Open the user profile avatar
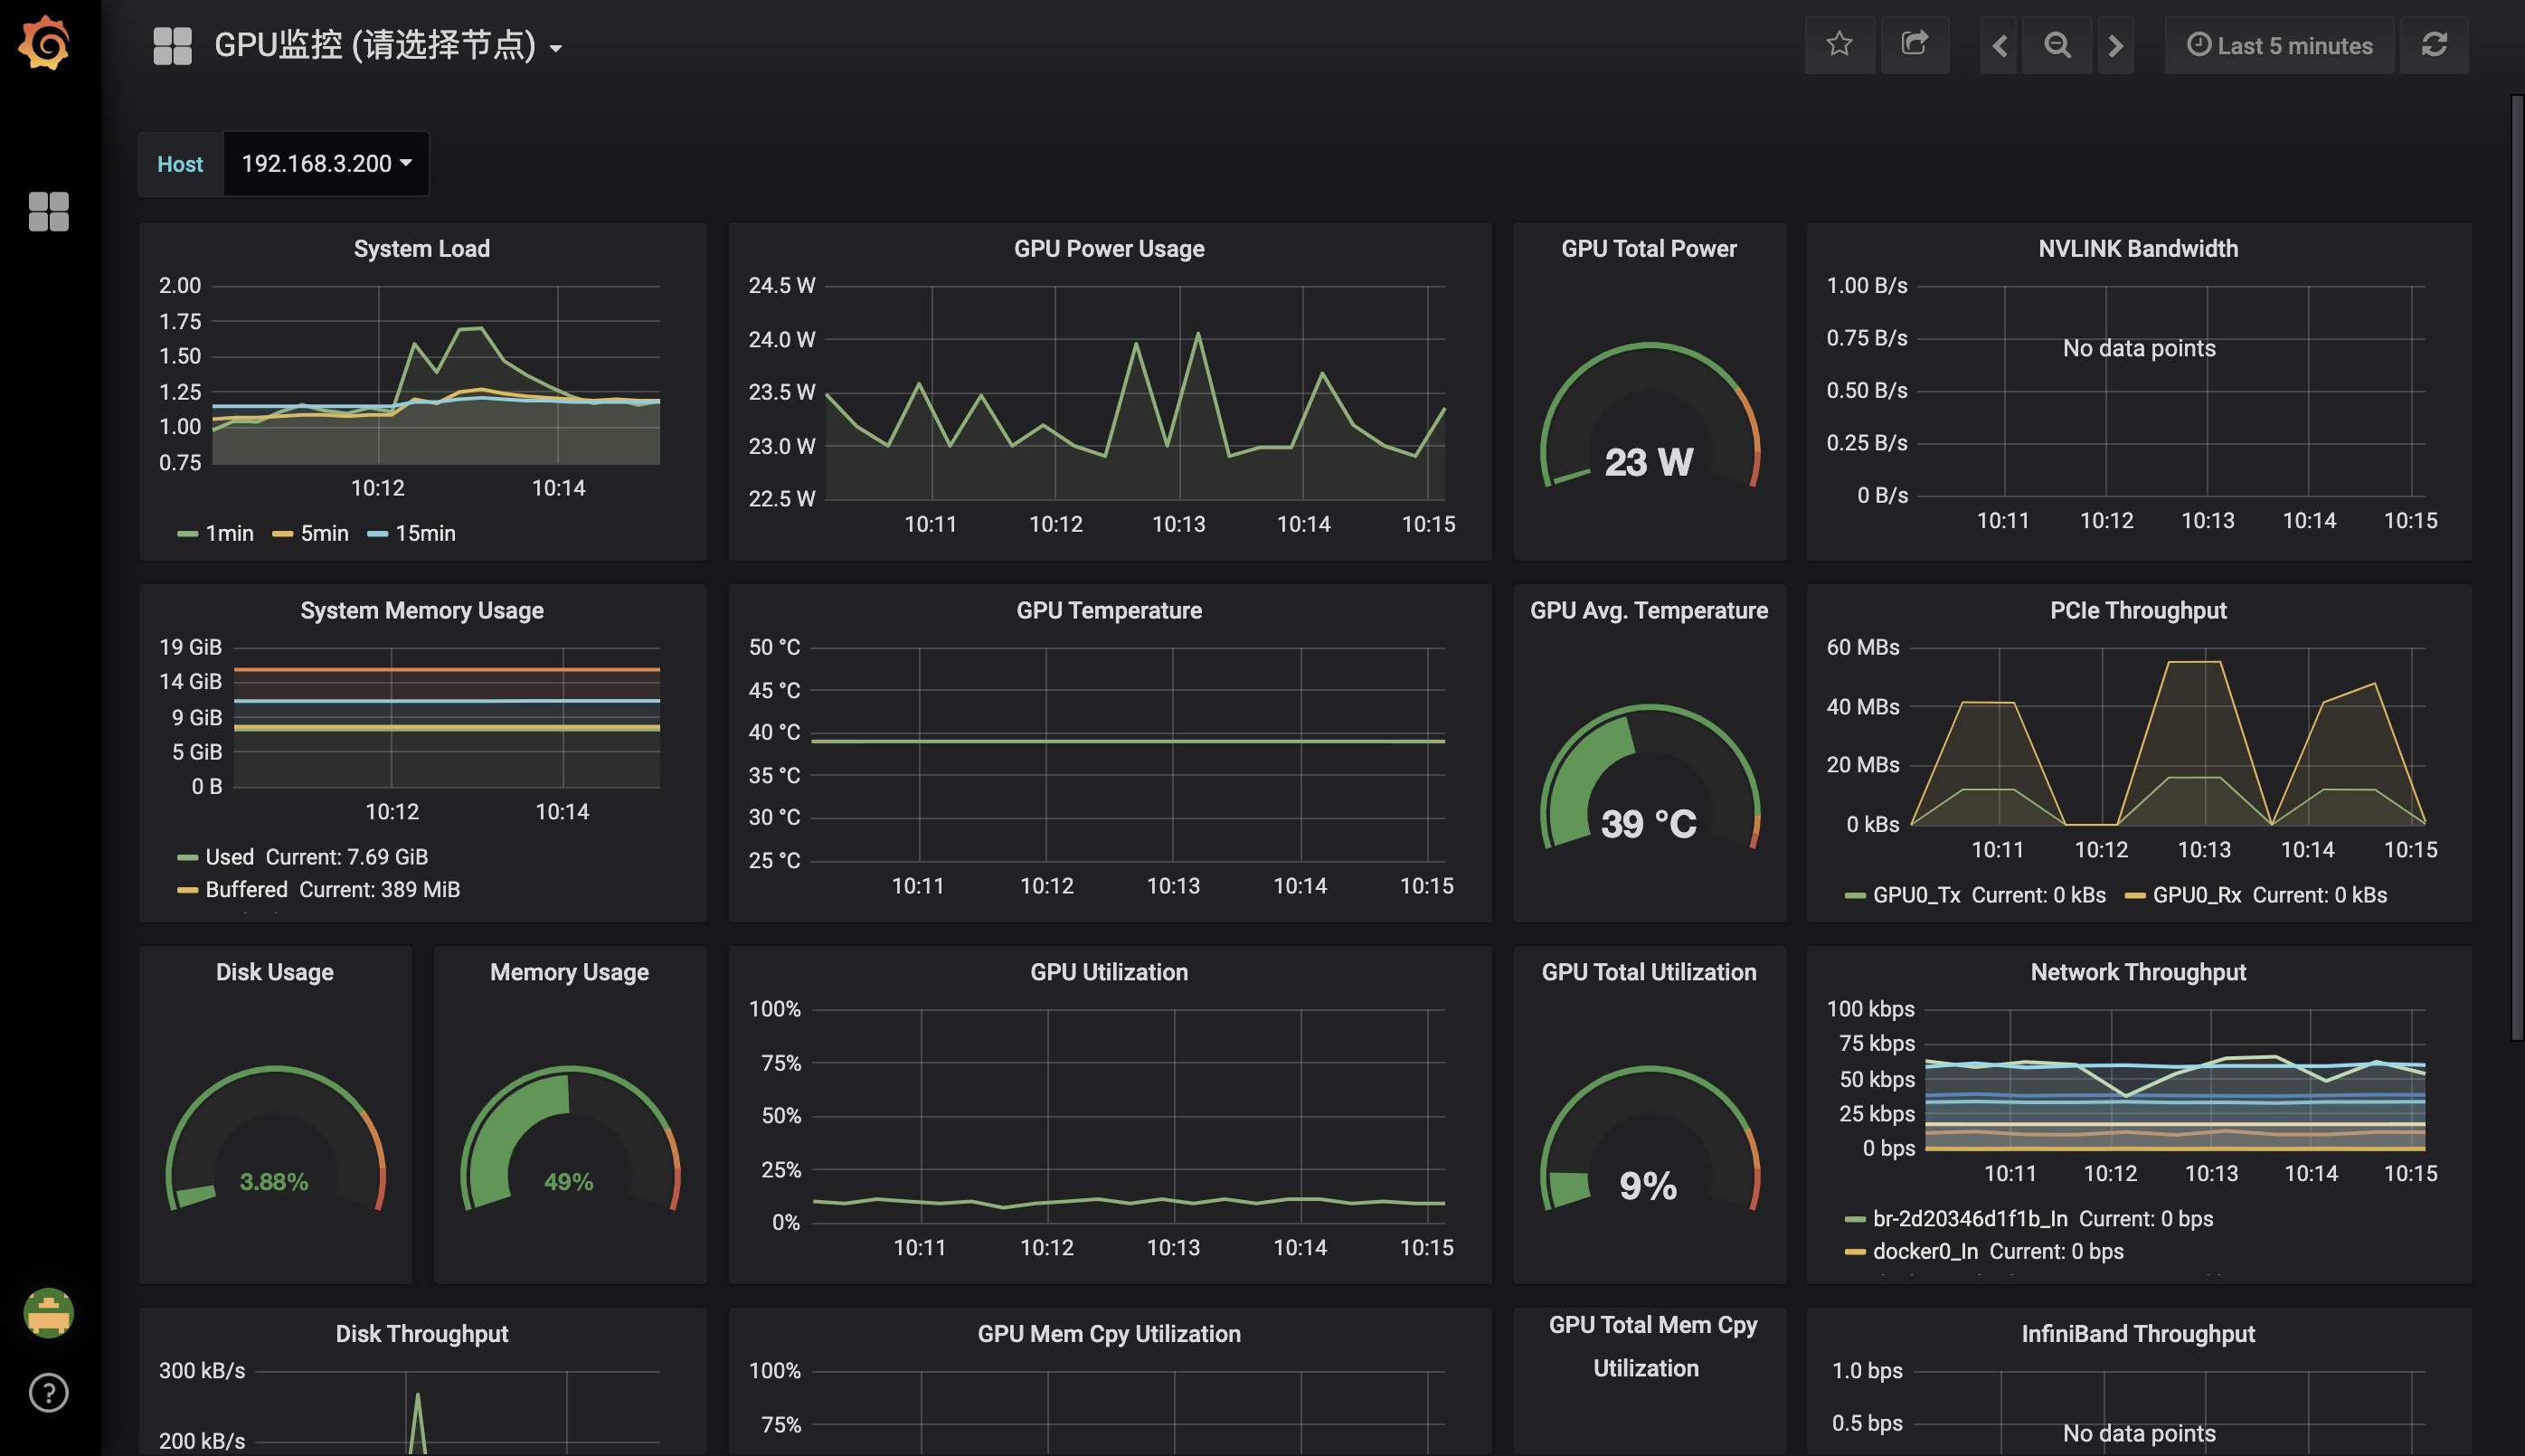Viewport: 2525px width, 1456px height. point(48,1312)
